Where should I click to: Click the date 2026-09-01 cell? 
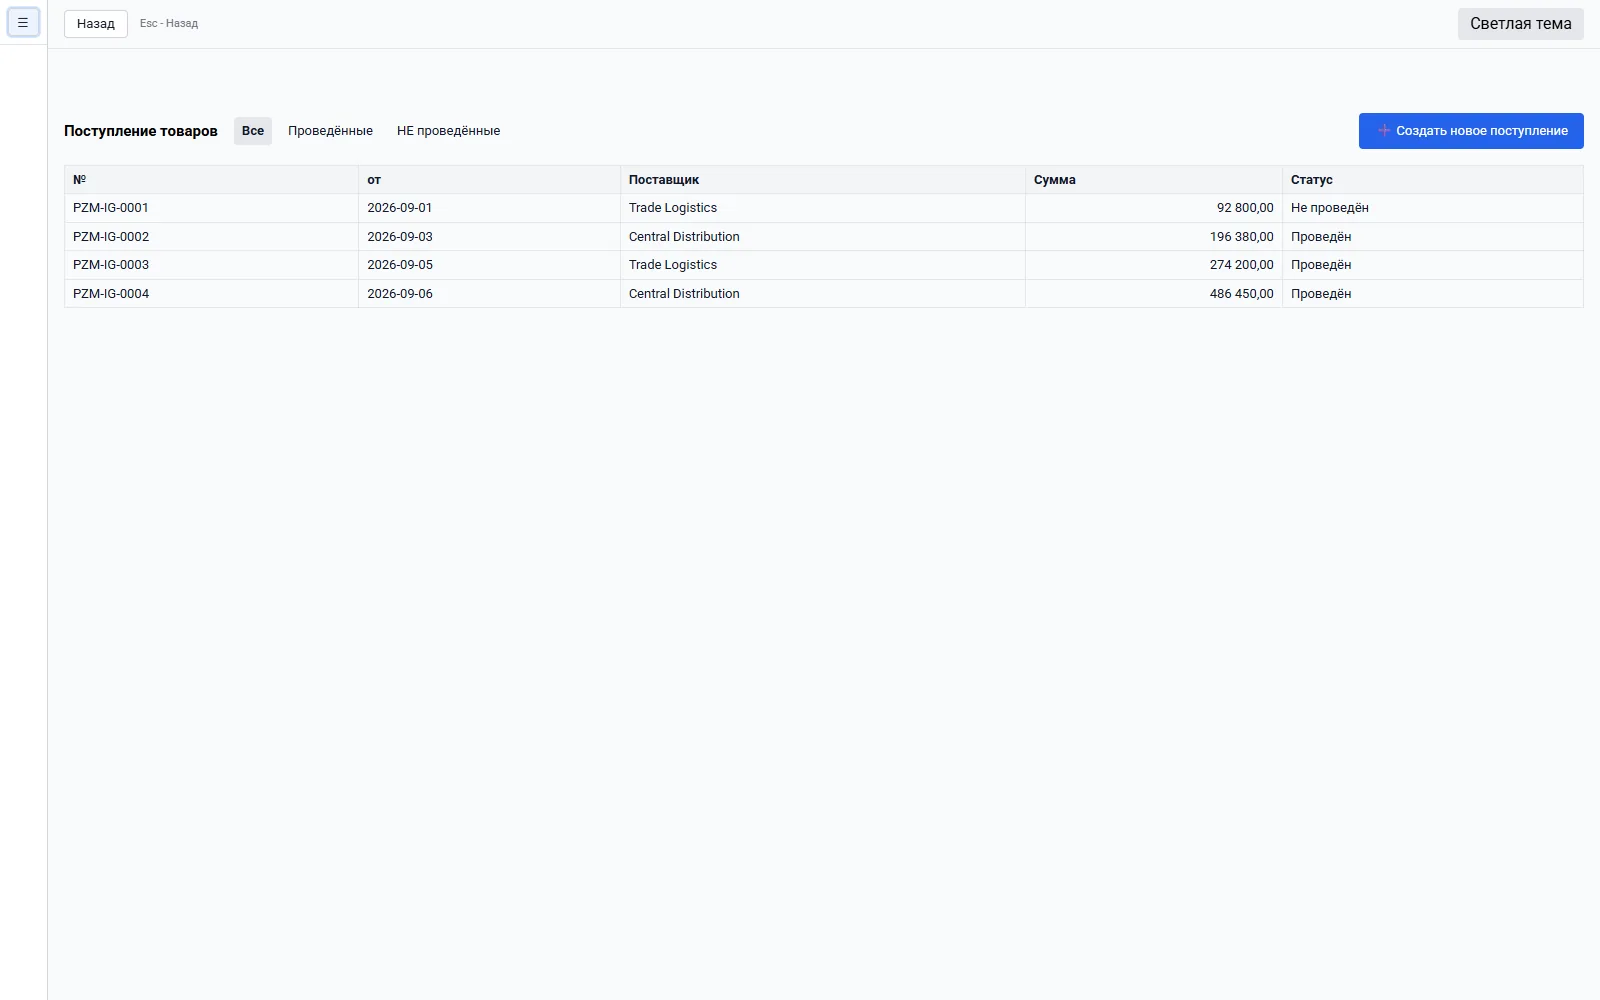click(489, 208)
